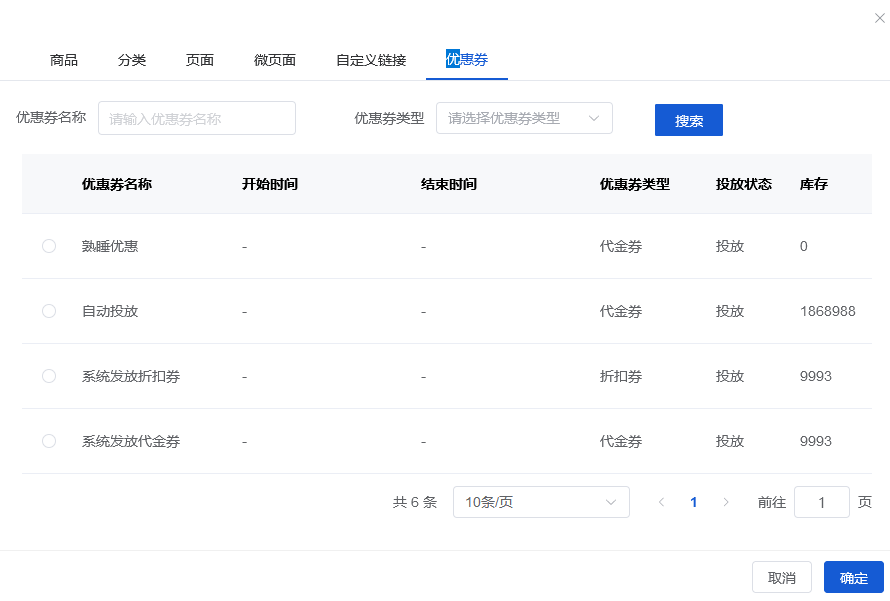The height and width of the screenshot is (601, 890).
Task: Switch to the 商品 tab
Action: click(64, 60)
